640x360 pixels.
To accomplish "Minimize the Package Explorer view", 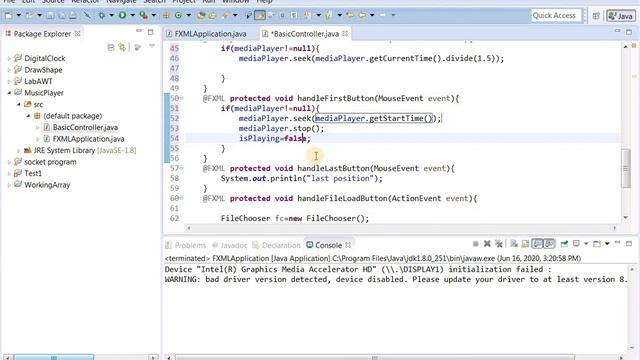I will 139,31.
